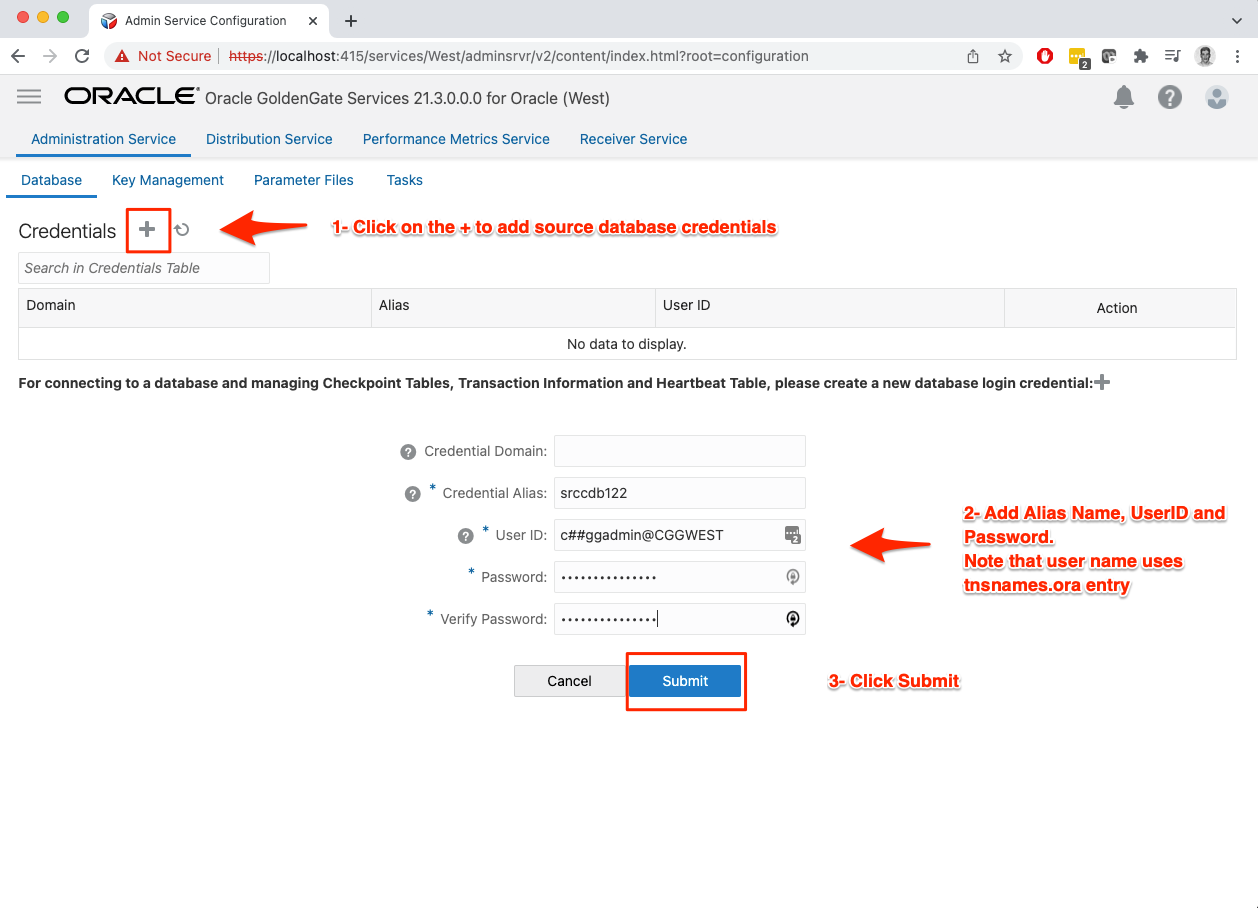Submit the new credential form
1258x908 pixels.
point(685,681)
